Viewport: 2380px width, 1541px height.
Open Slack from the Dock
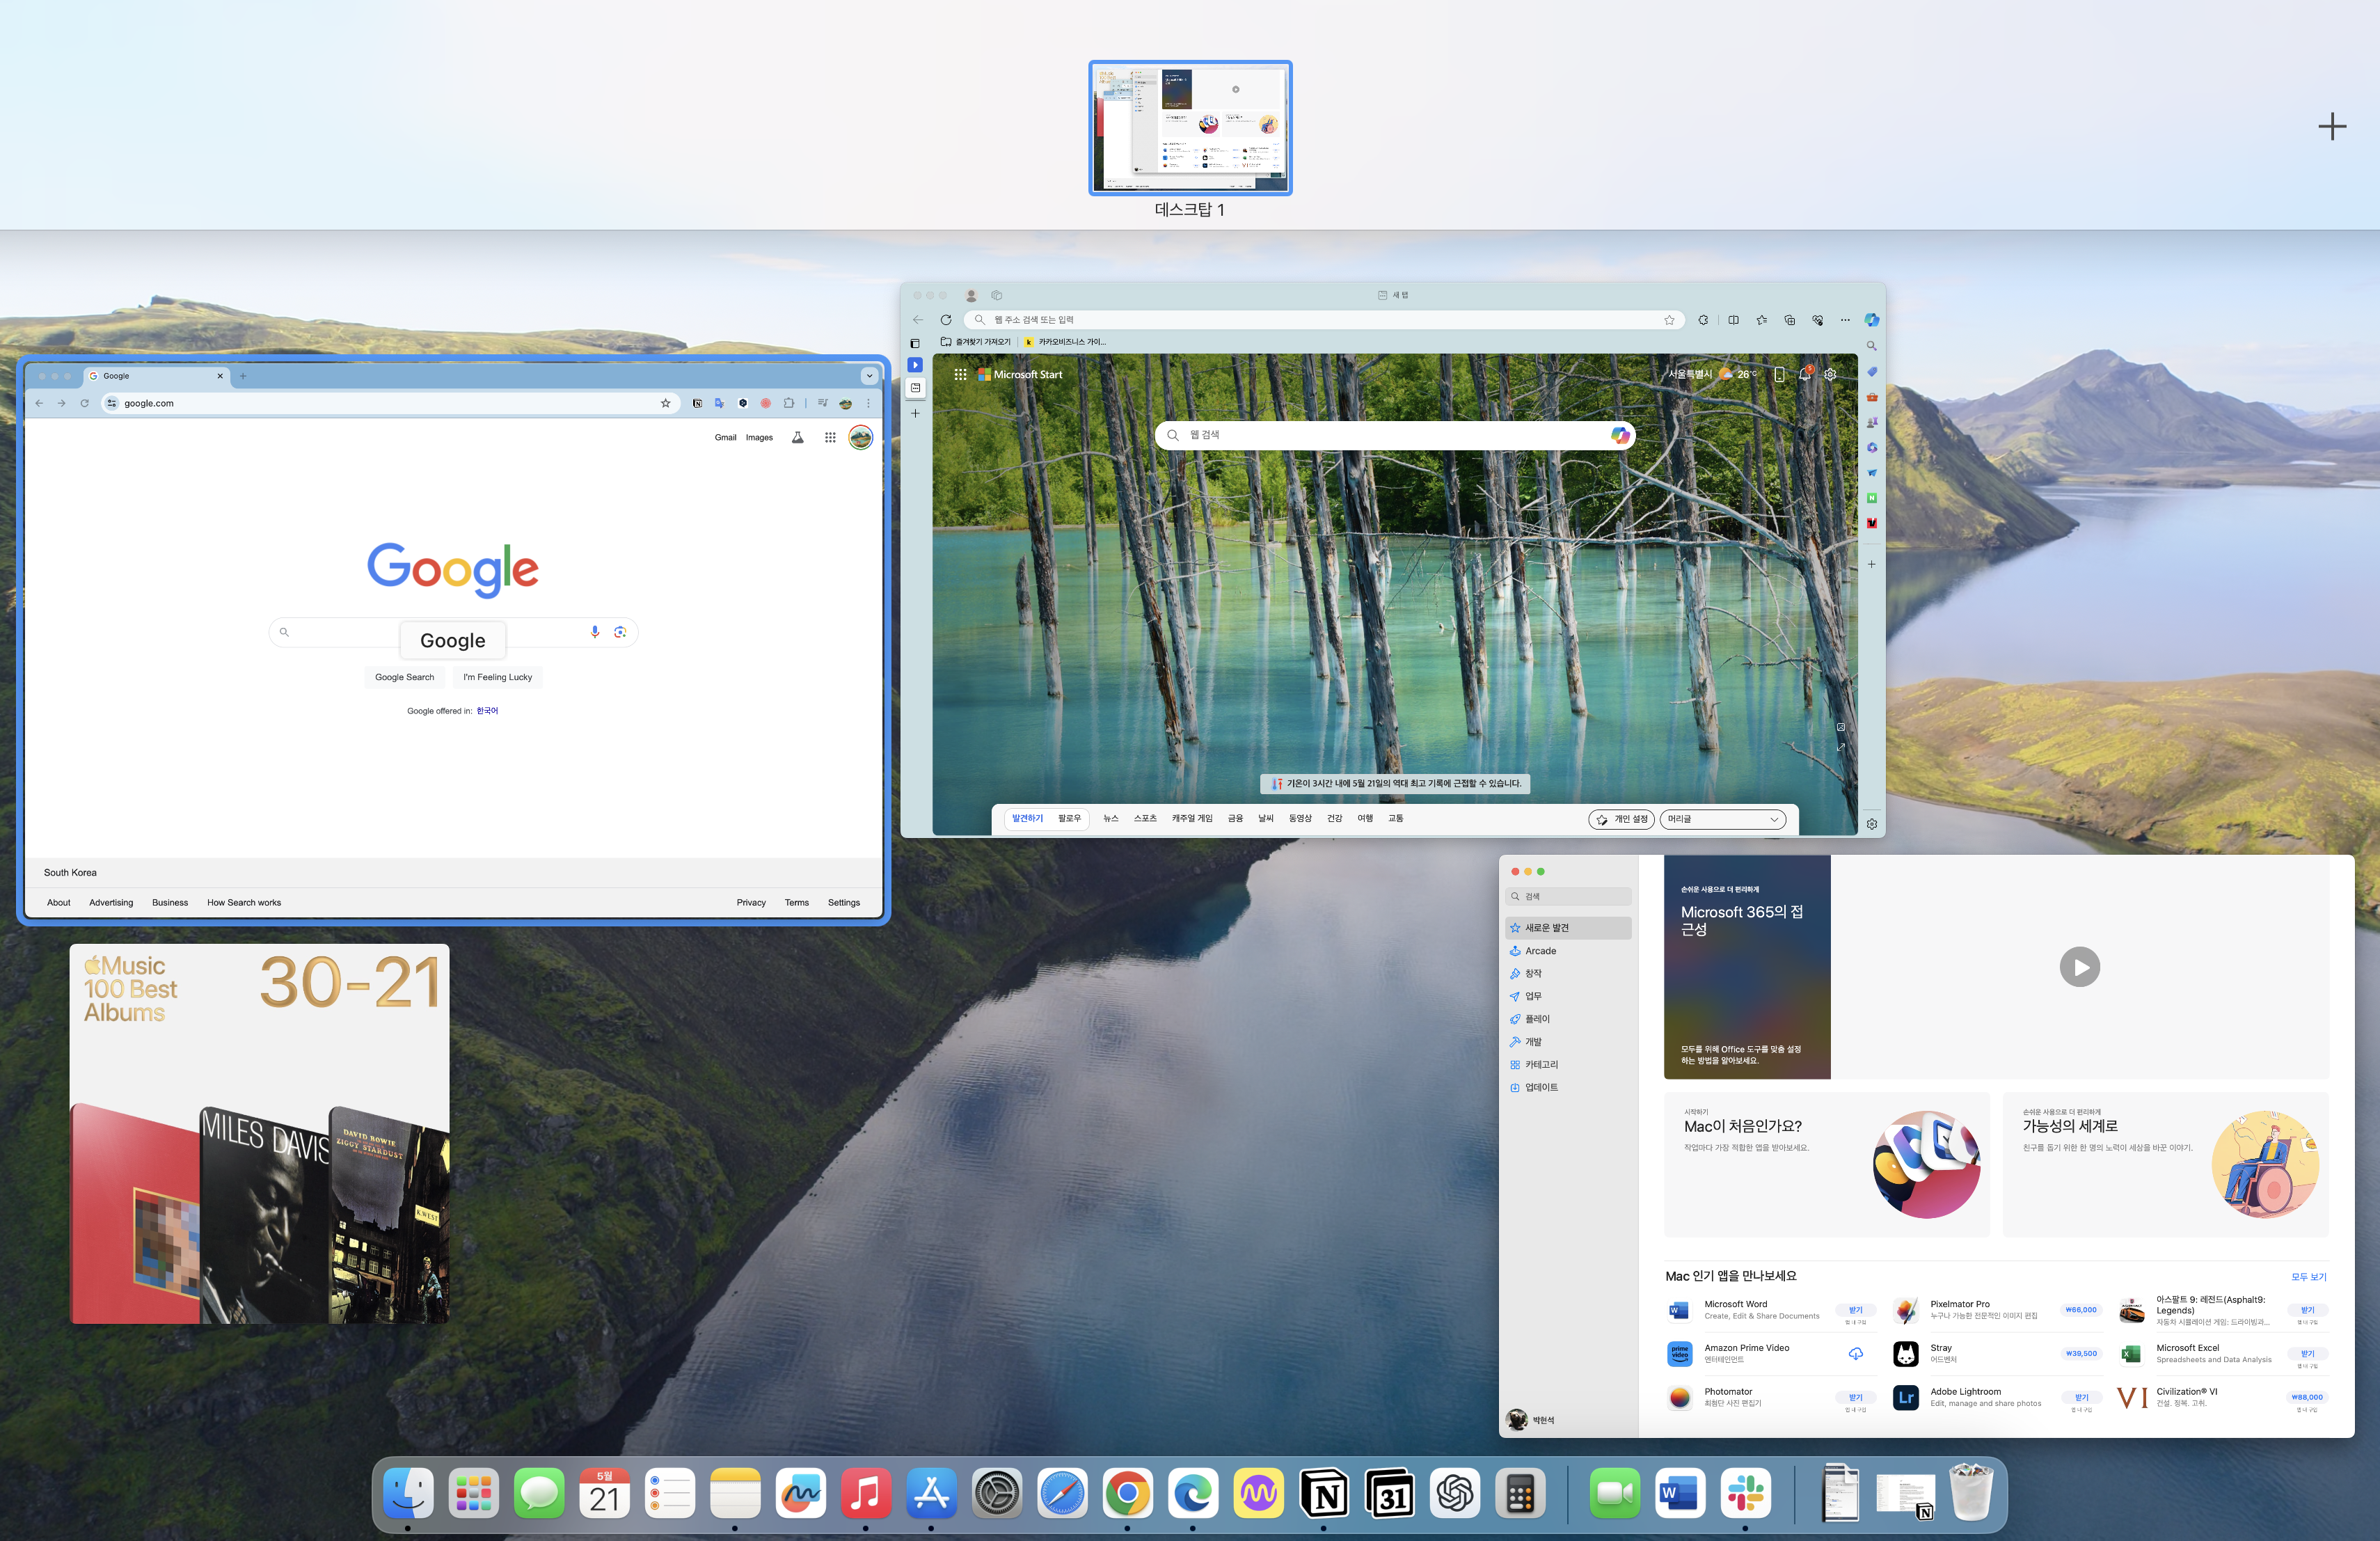pyautogui.click(x=1745, y=1494)
